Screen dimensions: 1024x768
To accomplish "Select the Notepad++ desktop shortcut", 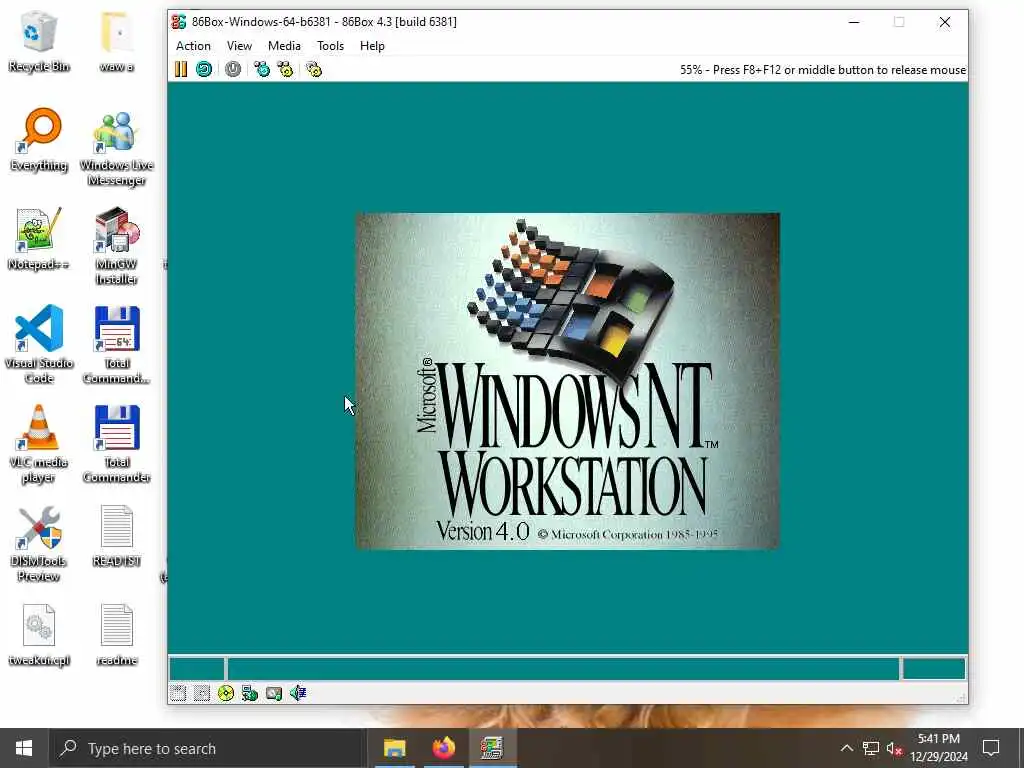I will [x=39, y=240].
